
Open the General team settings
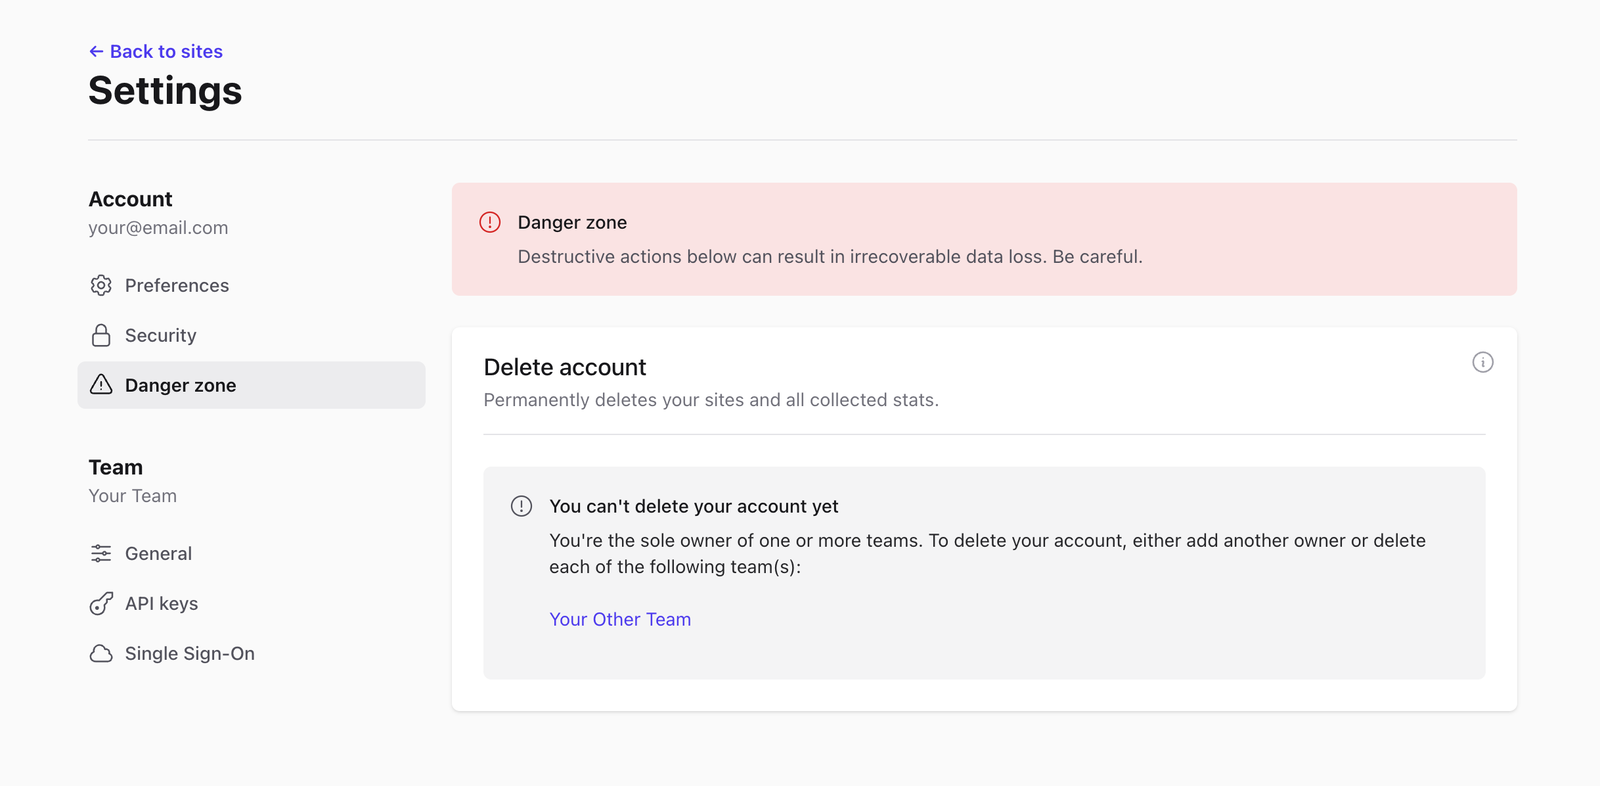click(251, 553)
